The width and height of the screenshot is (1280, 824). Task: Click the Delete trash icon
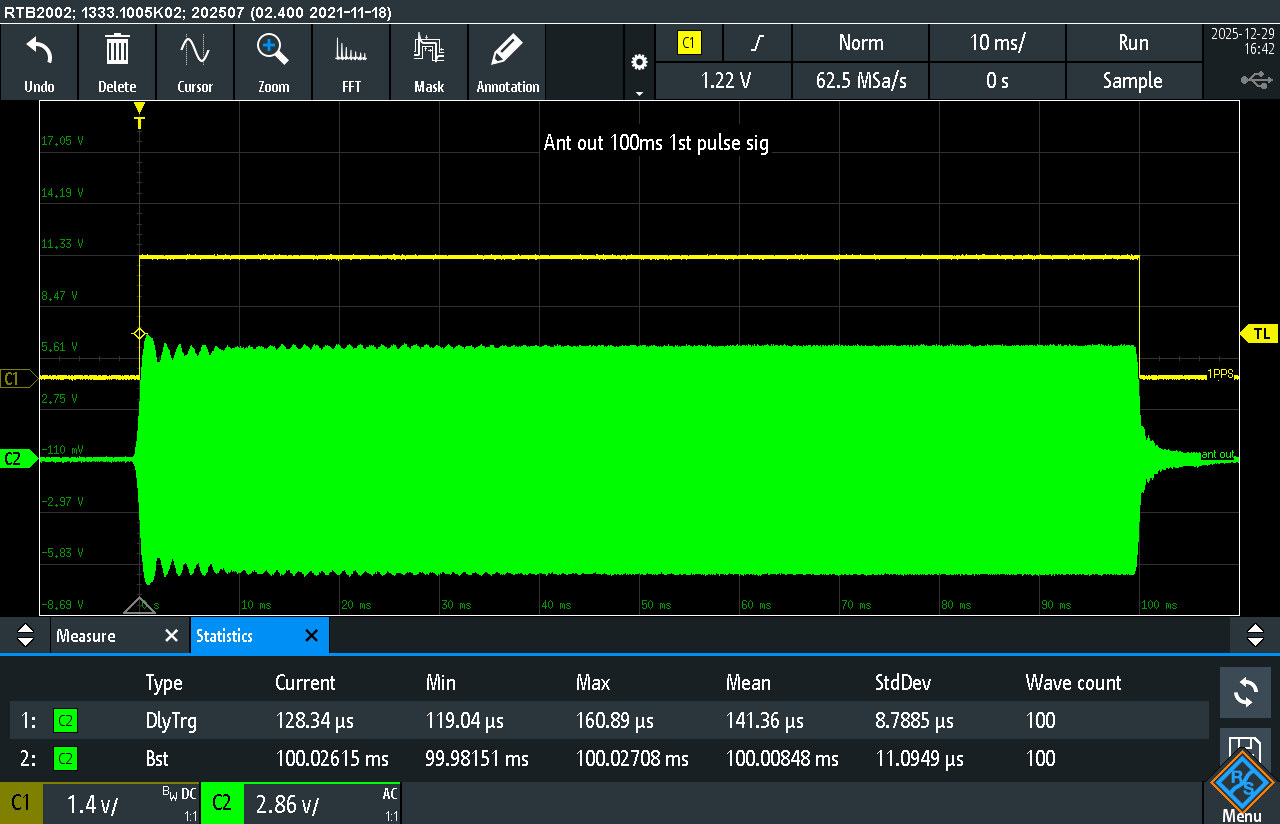117,50
